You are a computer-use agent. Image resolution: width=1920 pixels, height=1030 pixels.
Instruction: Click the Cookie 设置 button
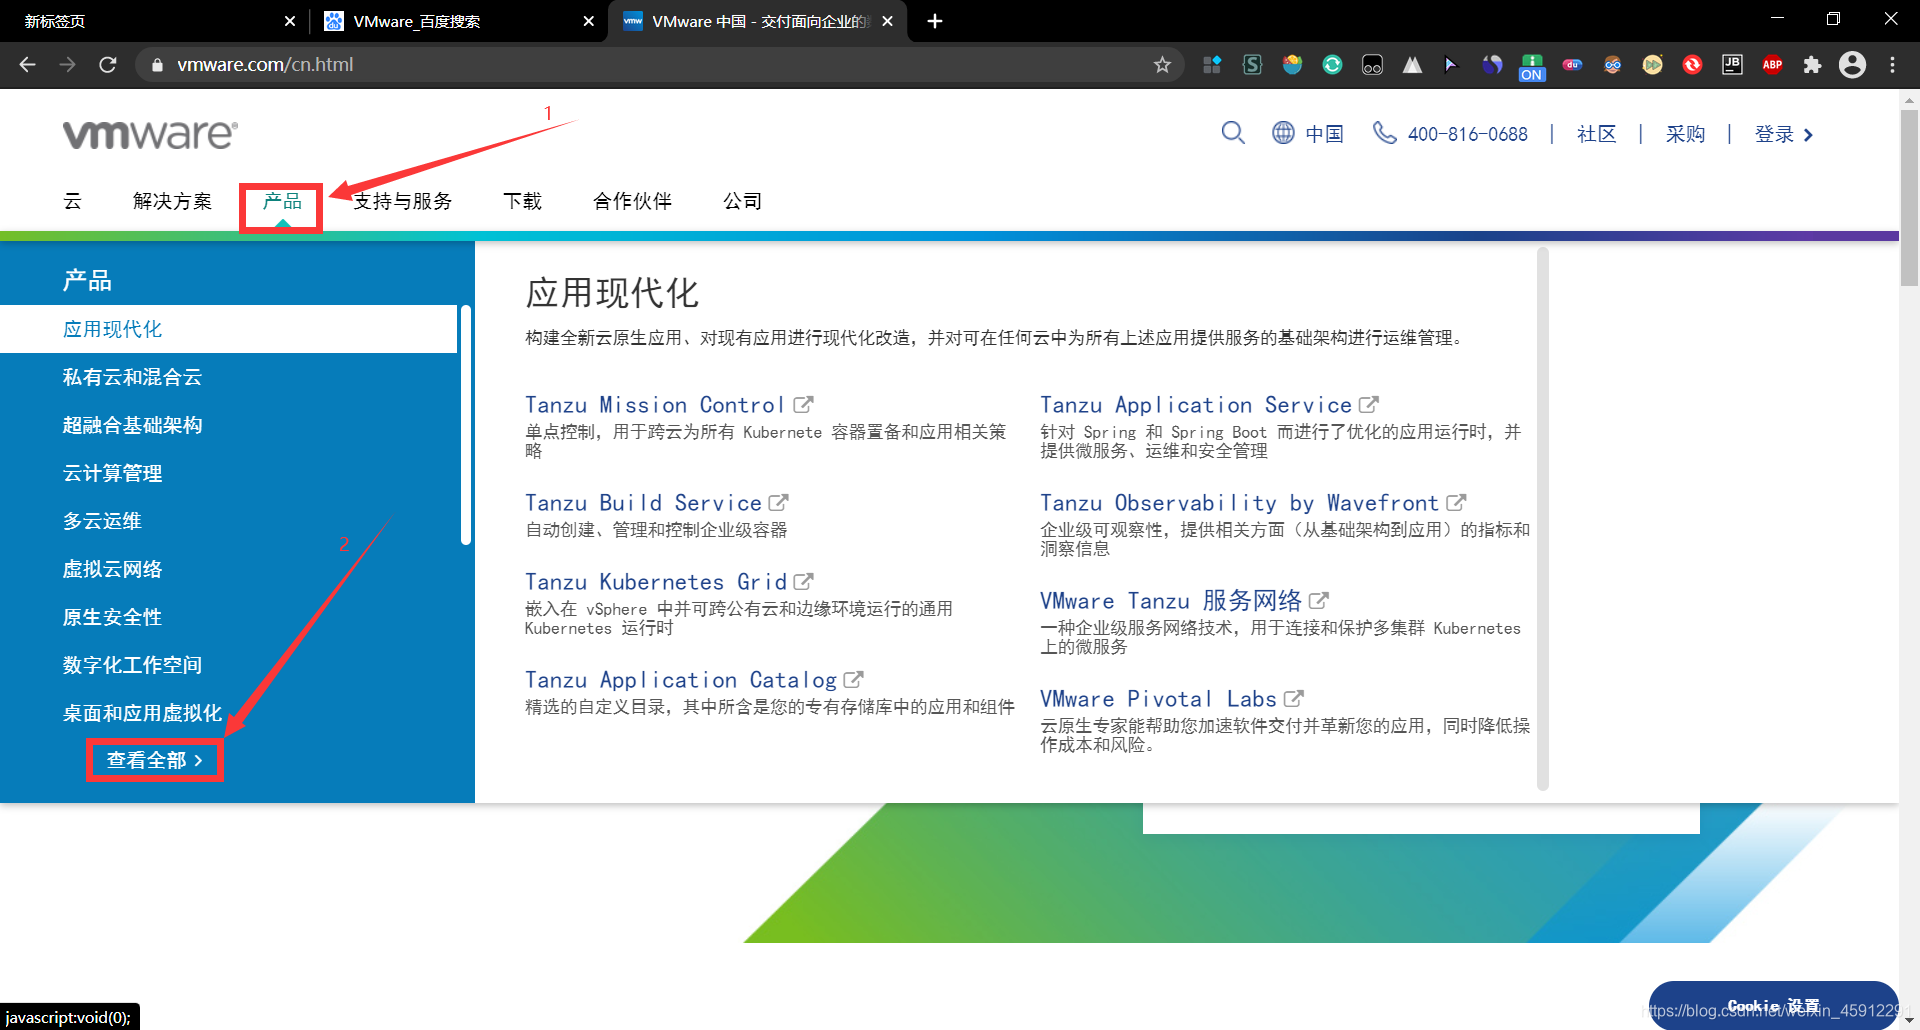tap(1773, 1006)
